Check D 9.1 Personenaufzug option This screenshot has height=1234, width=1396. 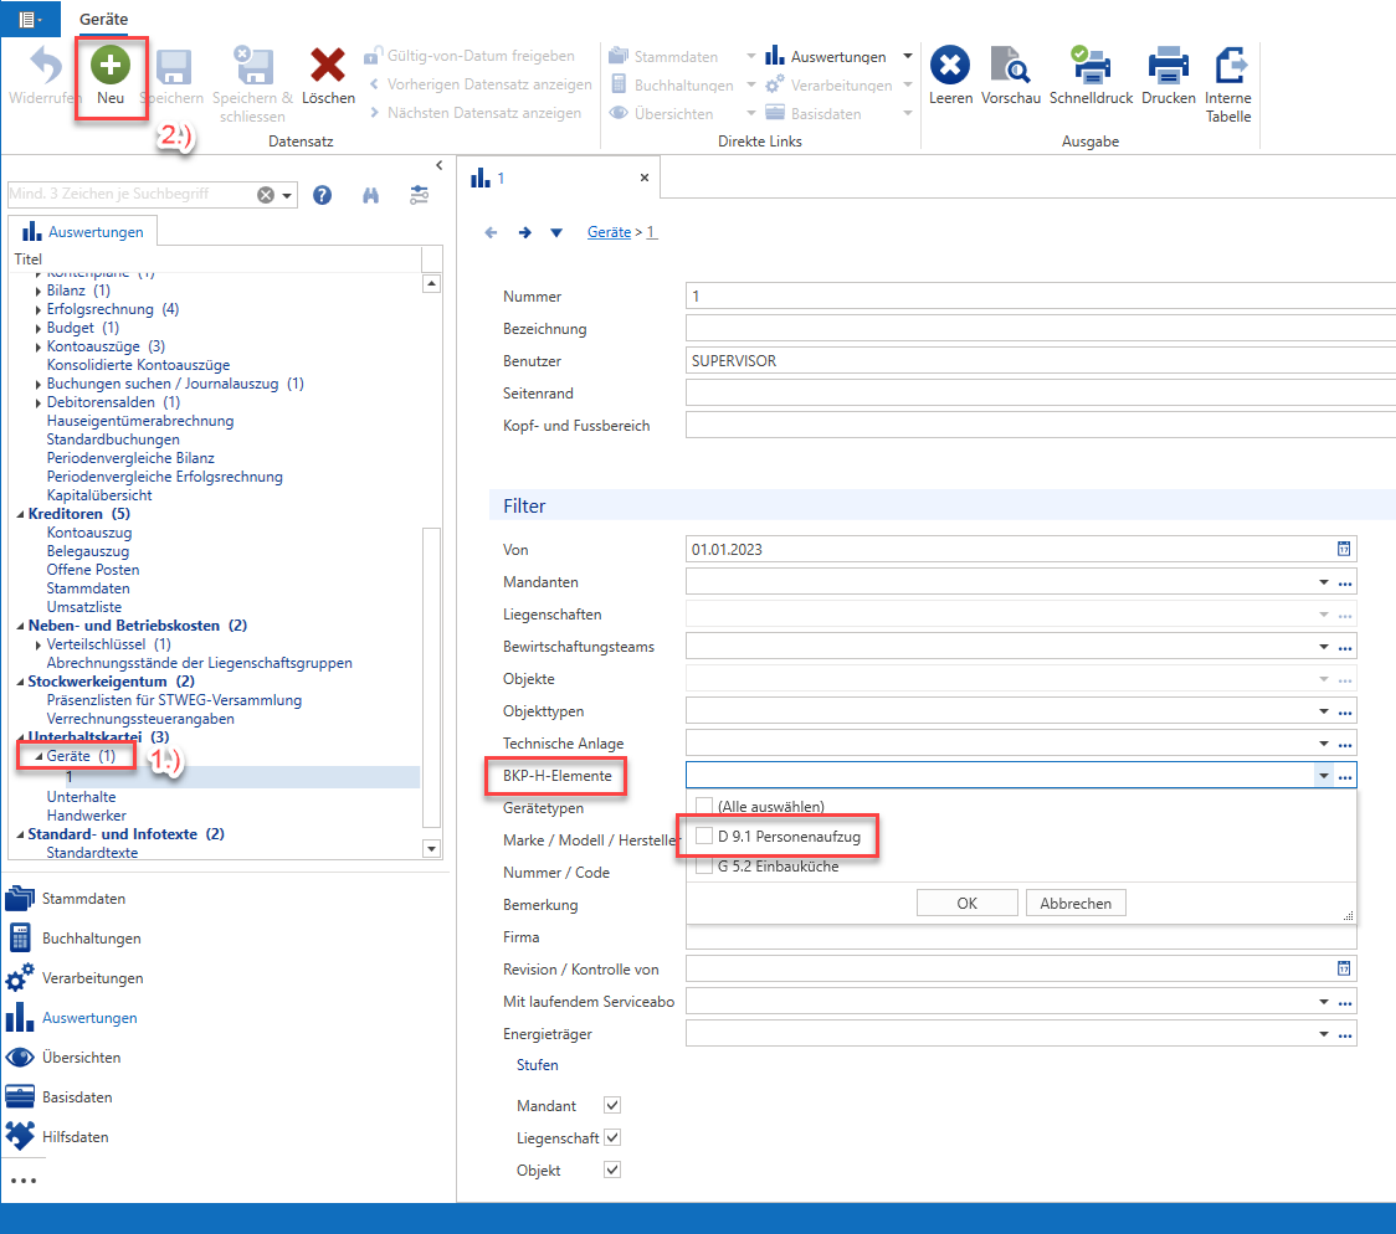[x=705, y=836]
